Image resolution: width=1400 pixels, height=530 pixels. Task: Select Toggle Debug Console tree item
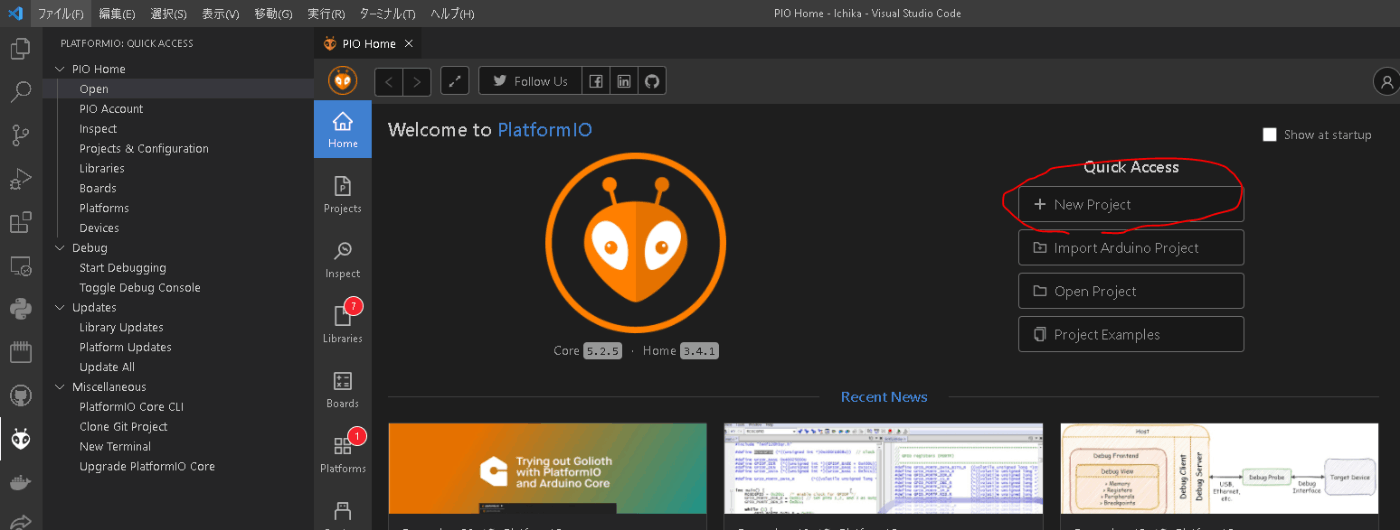[x=178, y=288]
